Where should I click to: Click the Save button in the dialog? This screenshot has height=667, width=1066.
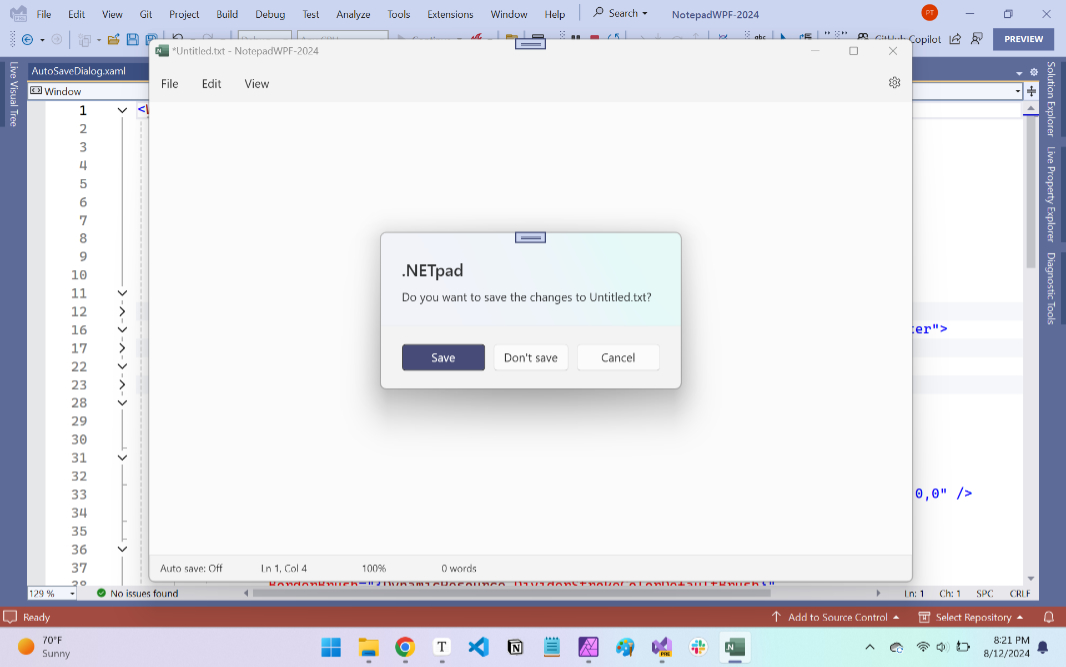point(443,358)
